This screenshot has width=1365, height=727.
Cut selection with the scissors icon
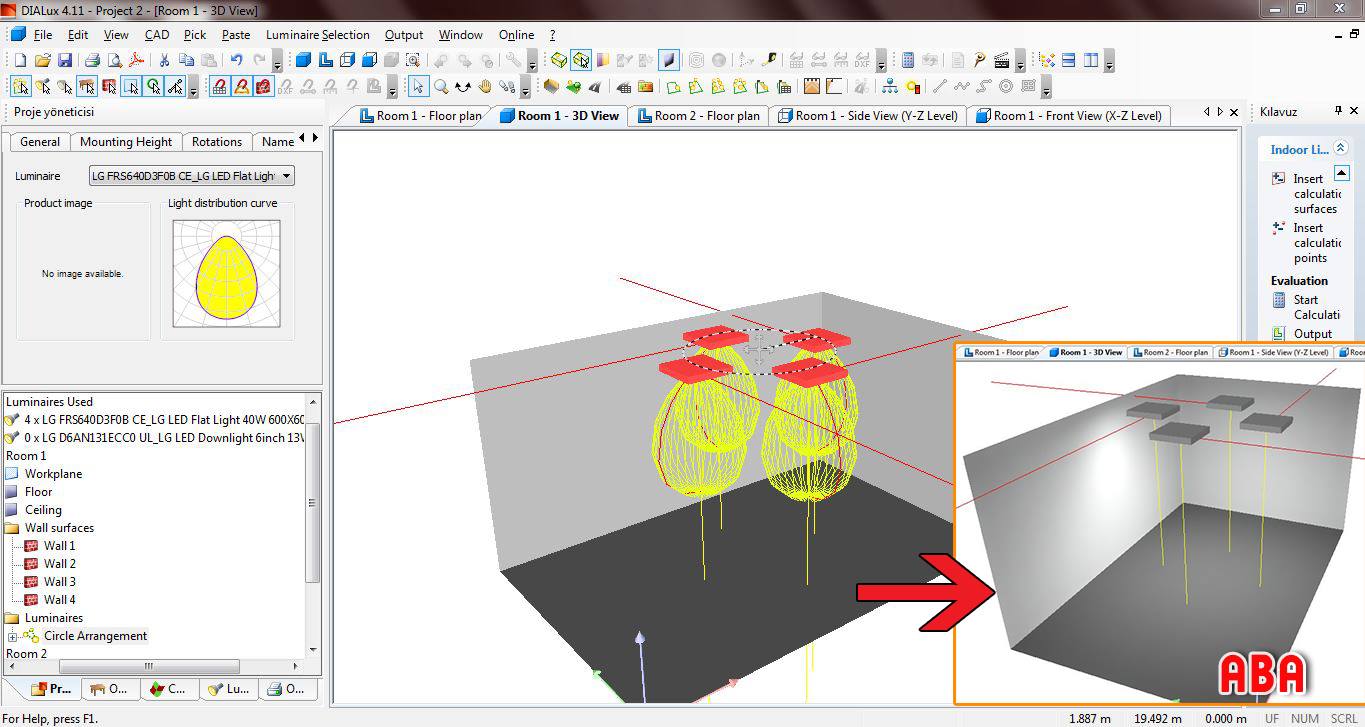tap(164, 61)
